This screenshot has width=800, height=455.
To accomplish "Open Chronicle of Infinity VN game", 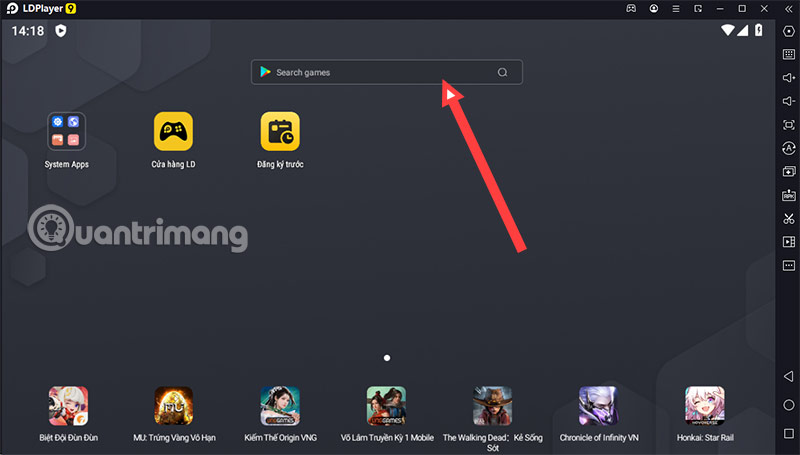I will coord(598,406).
